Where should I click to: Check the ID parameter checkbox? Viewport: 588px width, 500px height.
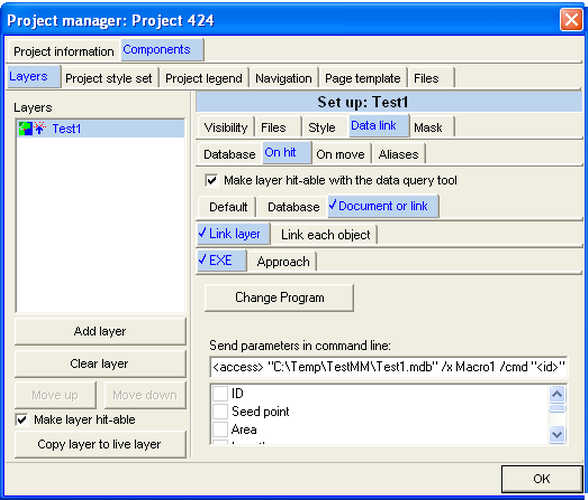pos(220,393)
